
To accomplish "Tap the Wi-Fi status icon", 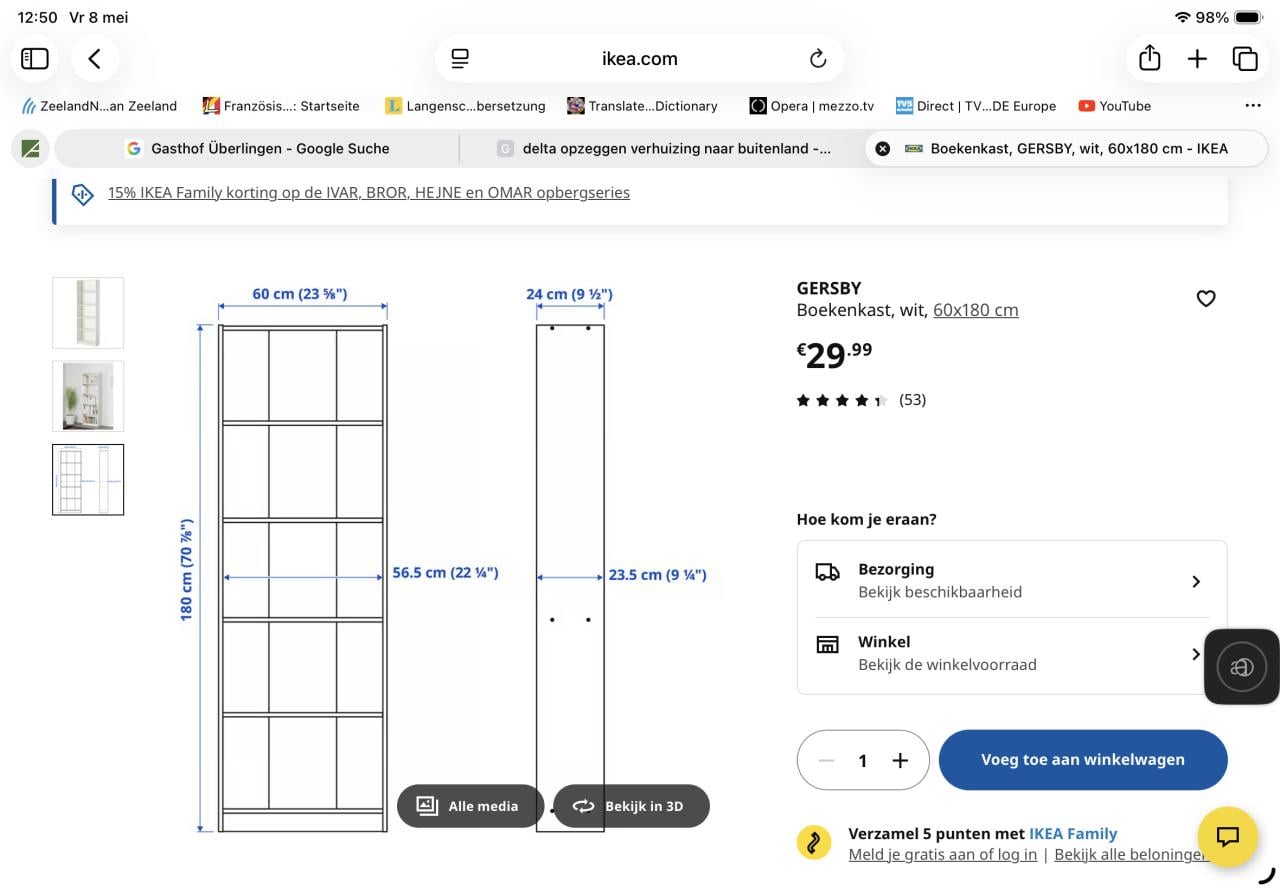I will click(x=1183, y=17).
